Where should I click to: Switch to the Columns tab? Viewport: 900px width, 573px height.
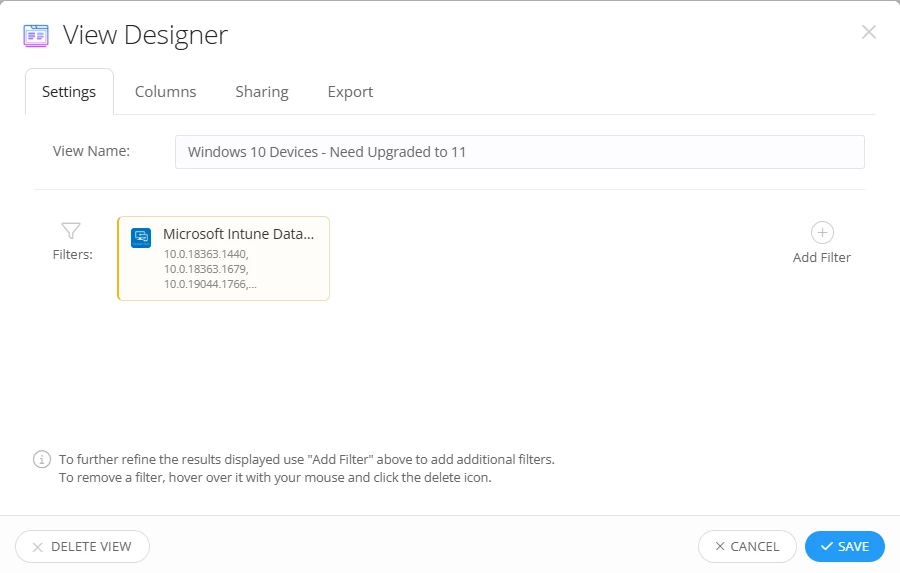coord(165,92)
